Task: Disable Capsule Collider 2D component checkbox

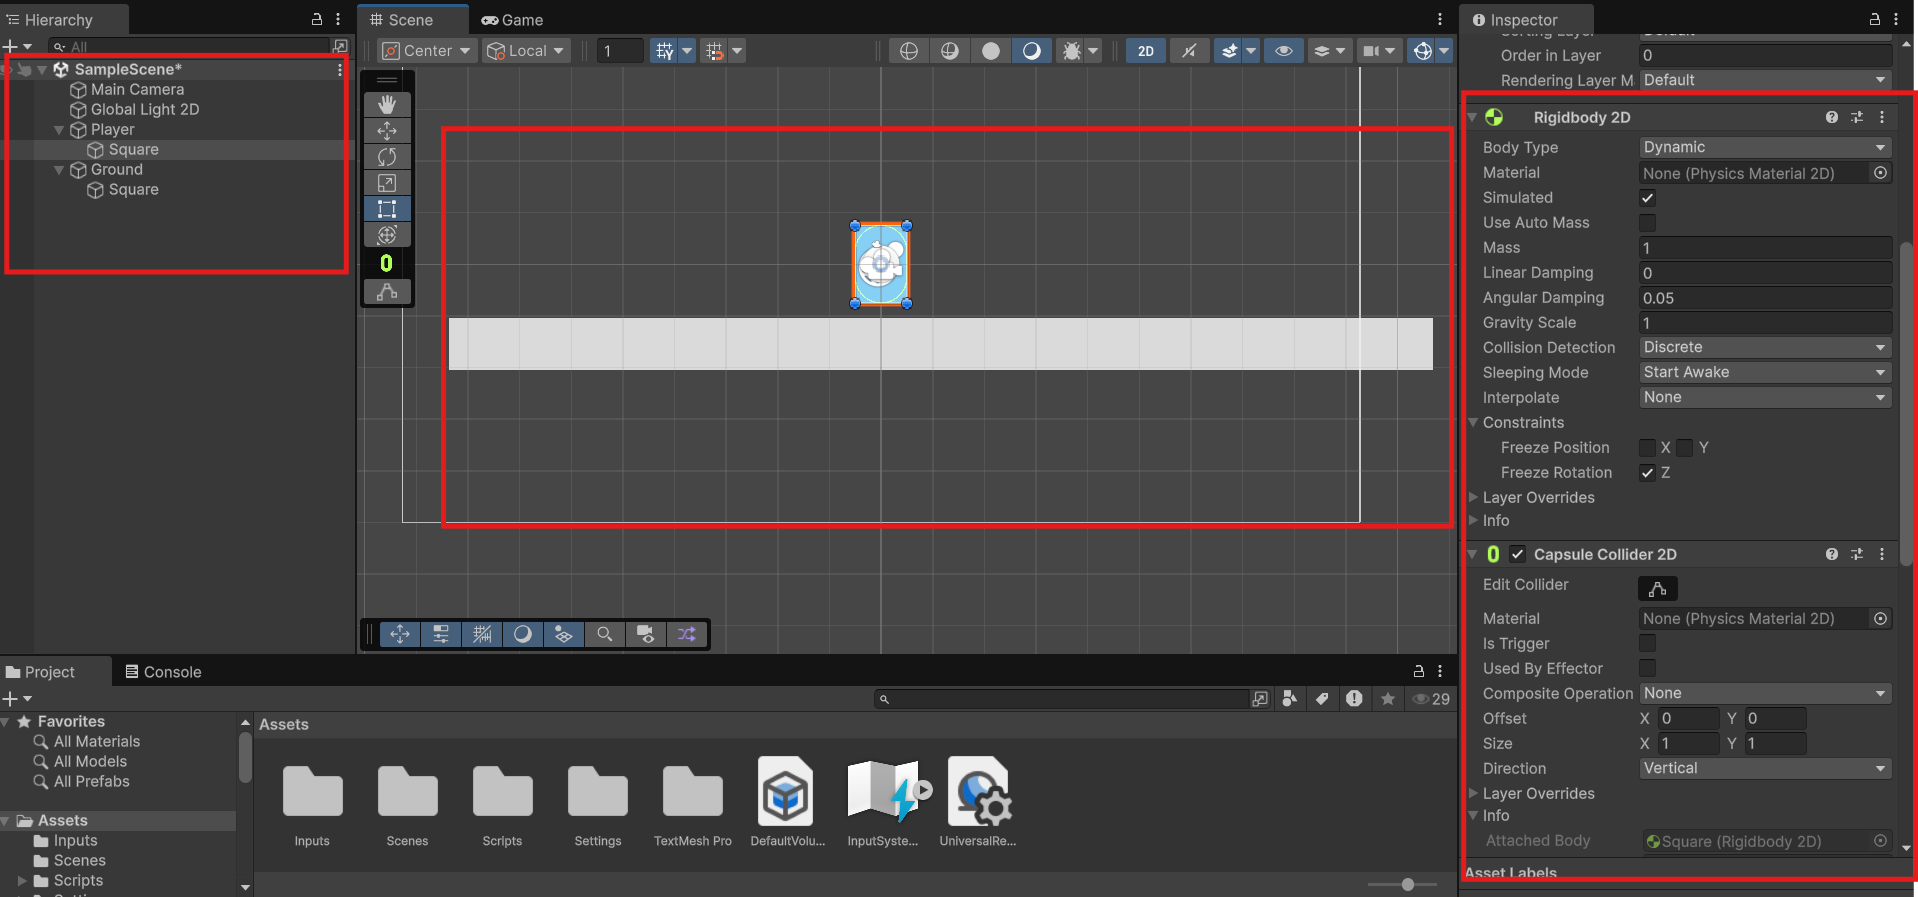Action: [x=1518, y=554]
